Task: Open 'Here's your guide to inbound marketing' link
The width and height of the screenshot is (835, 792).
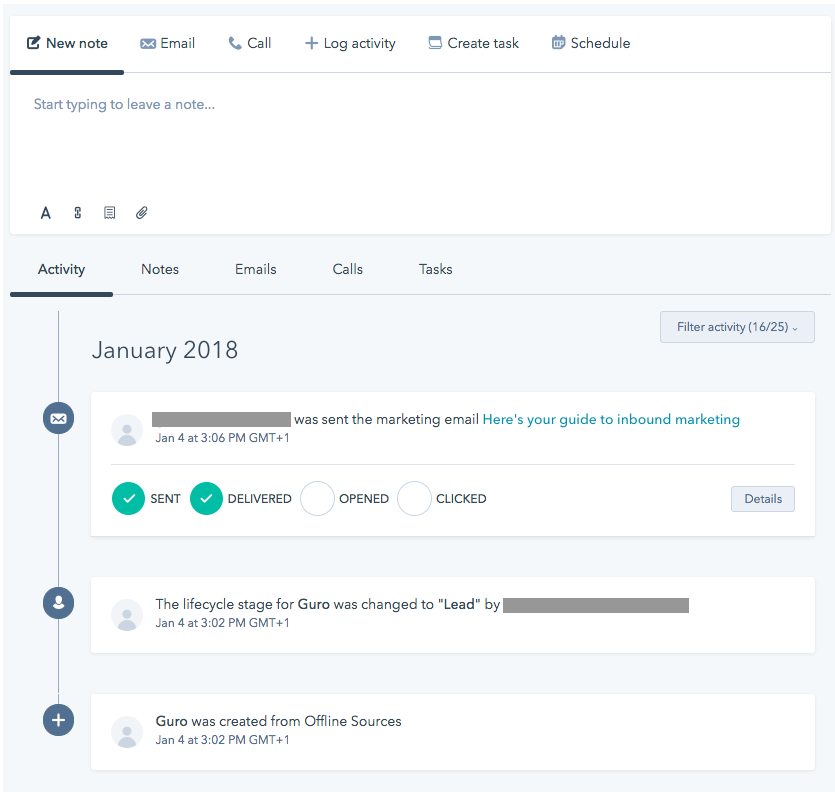Action: (611, 420)
